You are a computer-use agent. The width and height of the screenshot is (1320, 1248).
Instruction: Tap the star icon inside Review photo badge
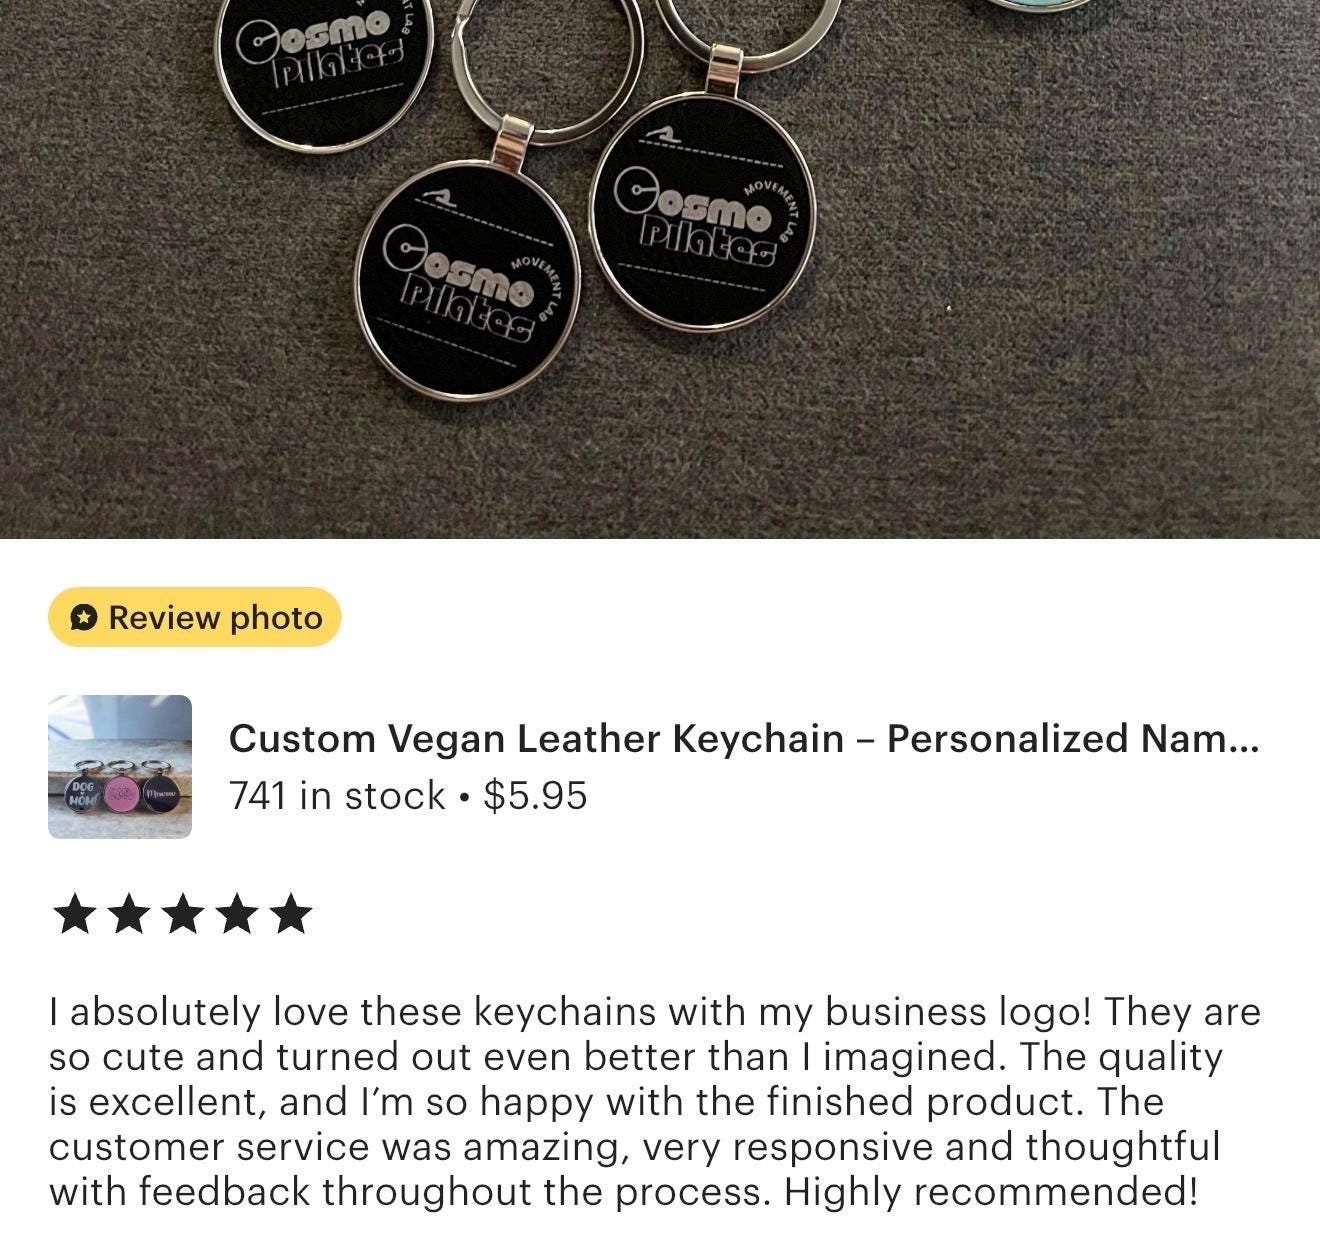click(84, 618)
